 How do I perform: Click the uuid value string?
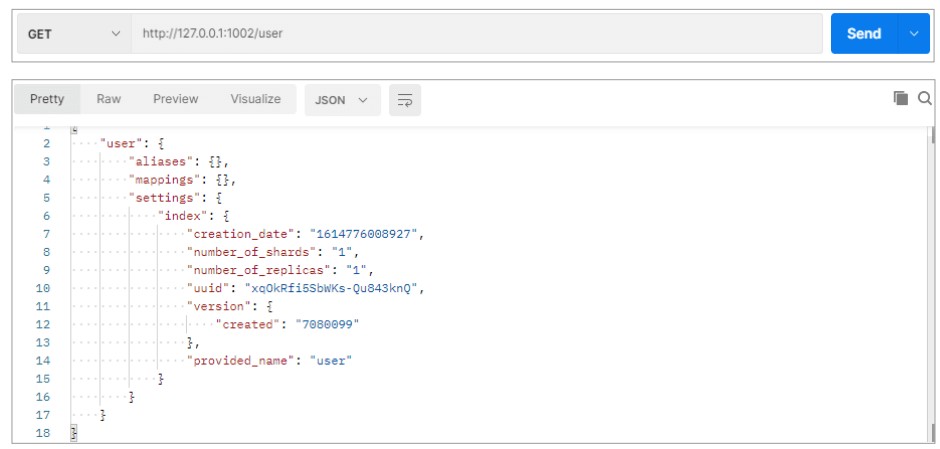click(334, 288)
